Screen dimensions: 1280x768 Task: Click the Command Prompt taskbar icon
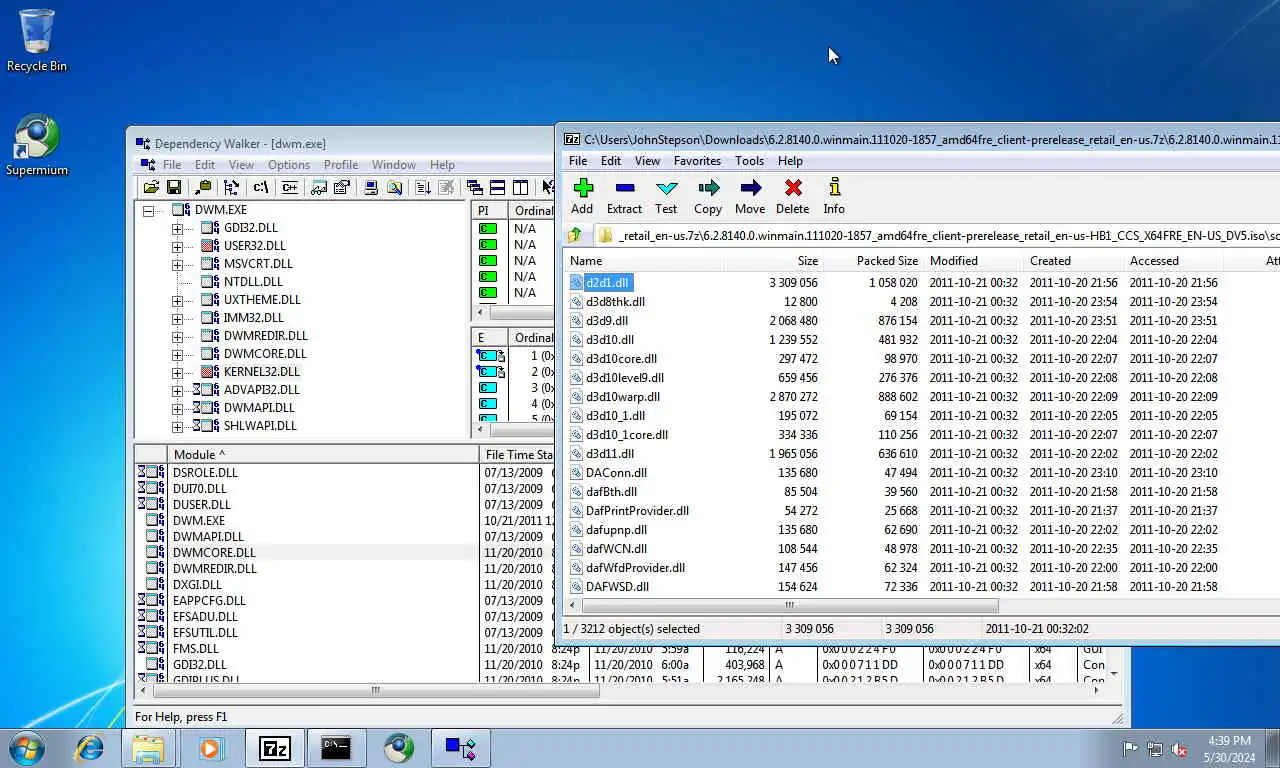(x=336, y=748)
